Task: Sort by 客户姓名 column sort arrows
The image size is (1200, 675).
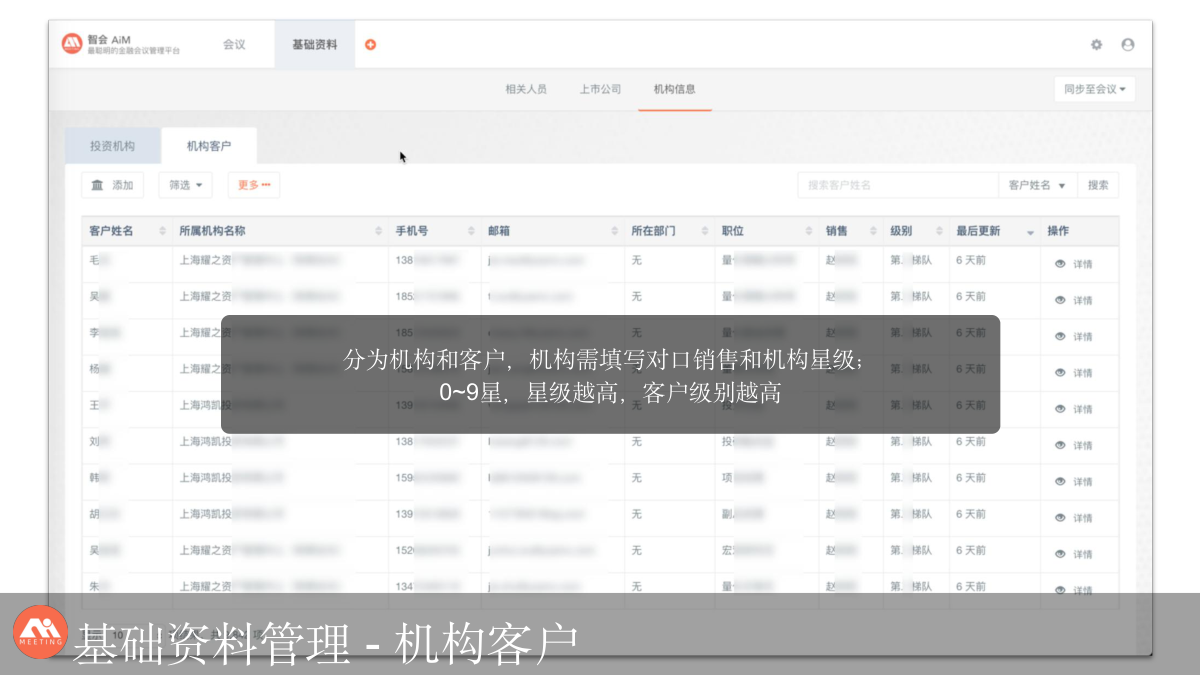Action: [x=162, y=231]
